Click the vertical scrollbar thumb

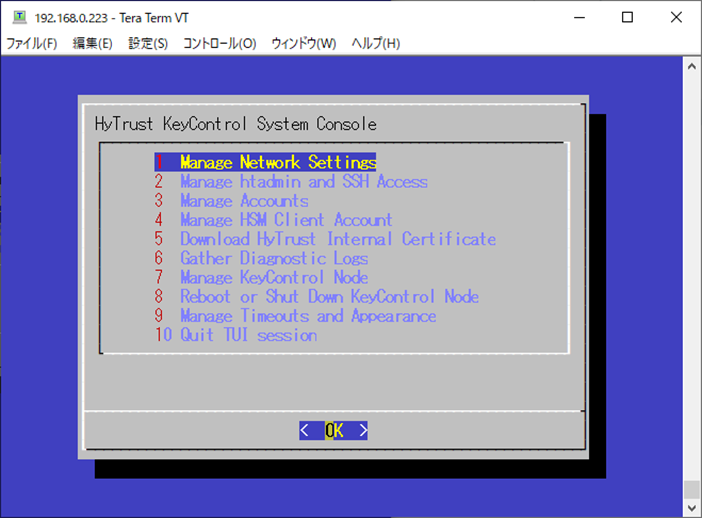[692, 489]
